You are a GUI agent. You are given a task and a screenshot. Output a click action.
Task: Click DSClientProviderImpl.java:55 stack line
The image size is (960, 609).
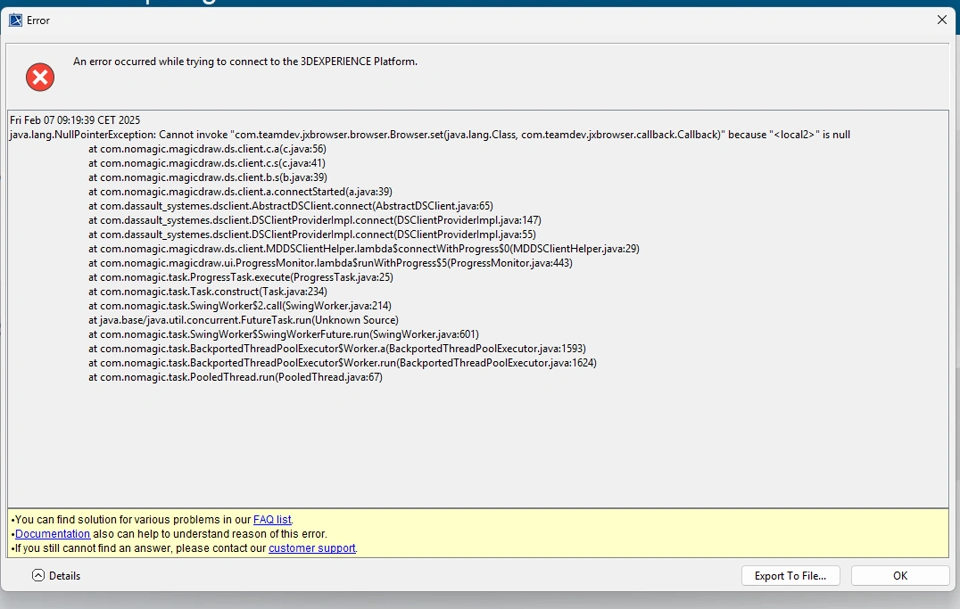coord(312,234)
